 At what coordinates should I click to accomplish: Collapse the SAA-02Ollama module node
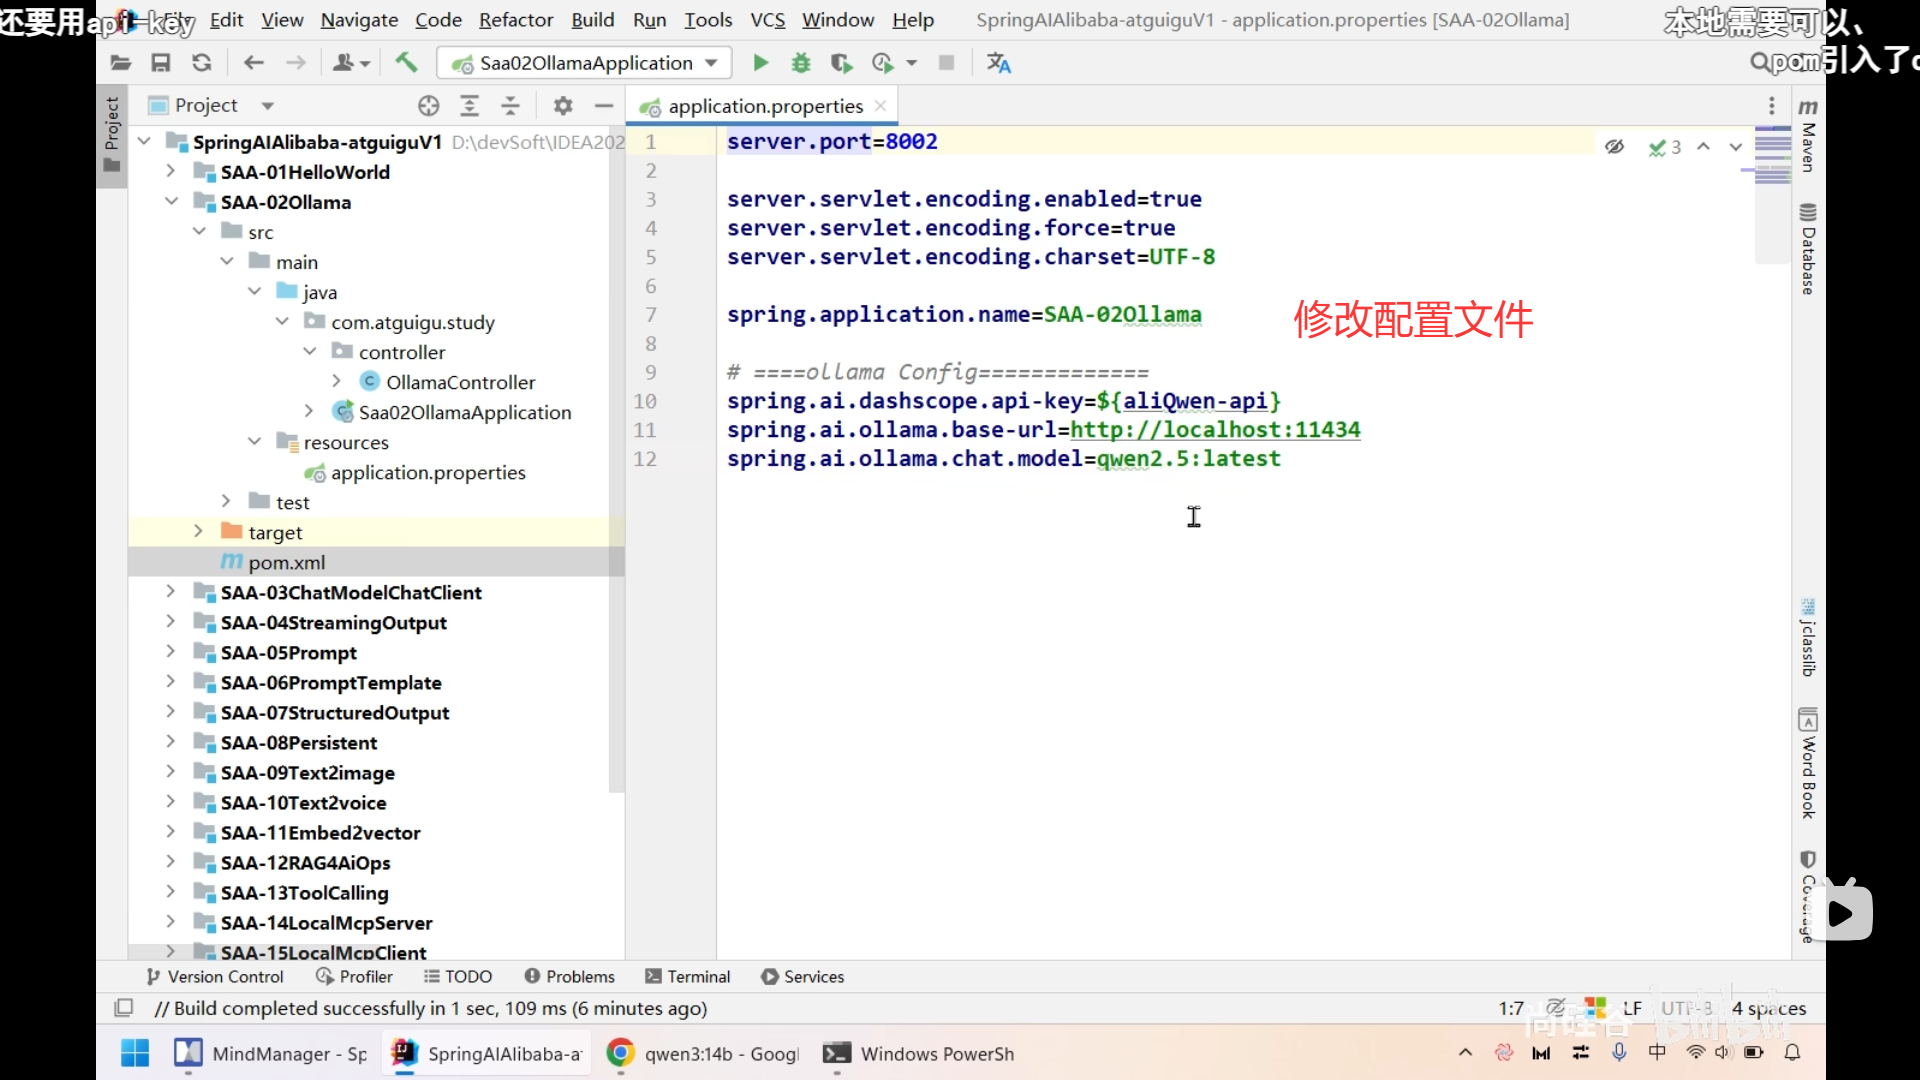[x=171, y=202]
